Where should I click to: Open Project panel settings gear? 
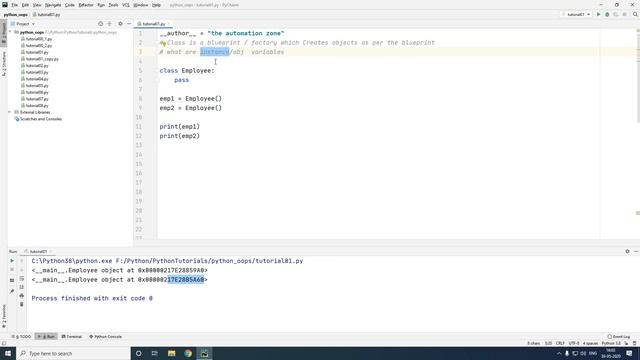point(120,24)
